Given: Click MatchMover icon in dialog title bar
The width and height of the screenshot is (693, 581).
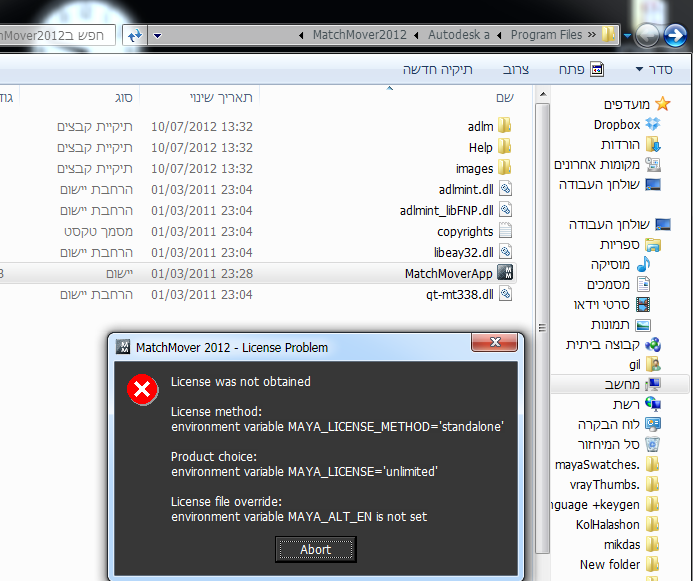Looking at the screenshot, I should pyautogui.click(x=123, y=347).
